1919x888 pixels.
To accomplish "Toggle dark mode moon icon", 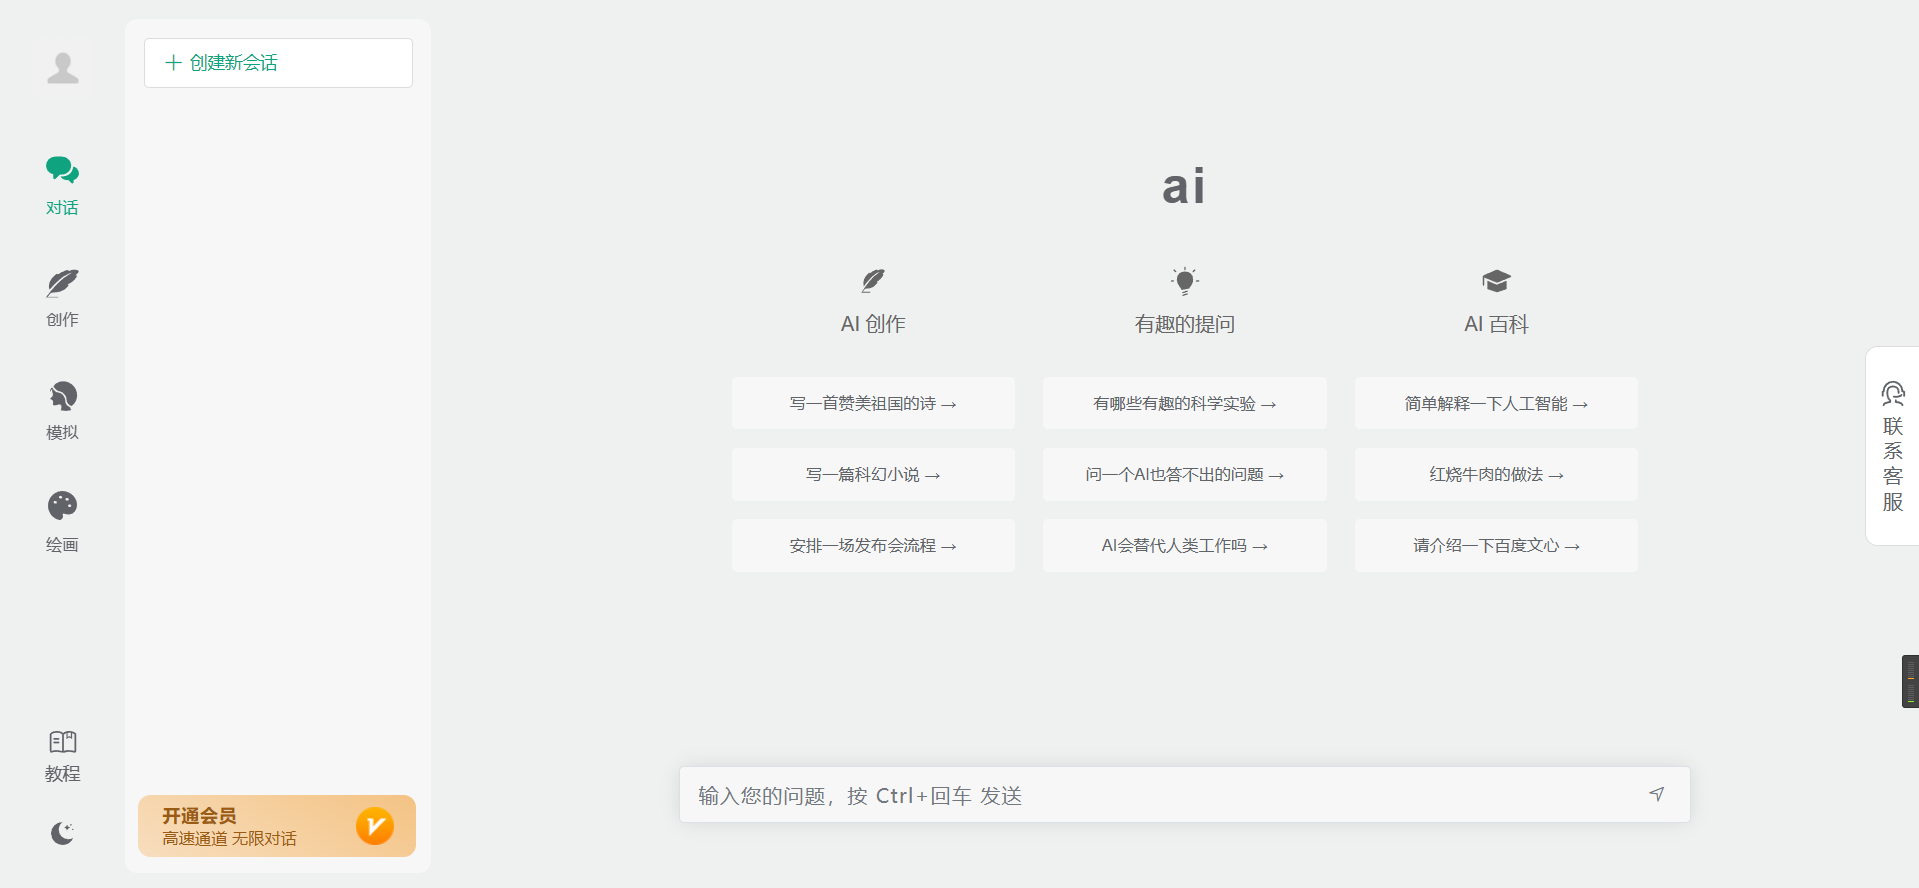I will coord(62,833).
